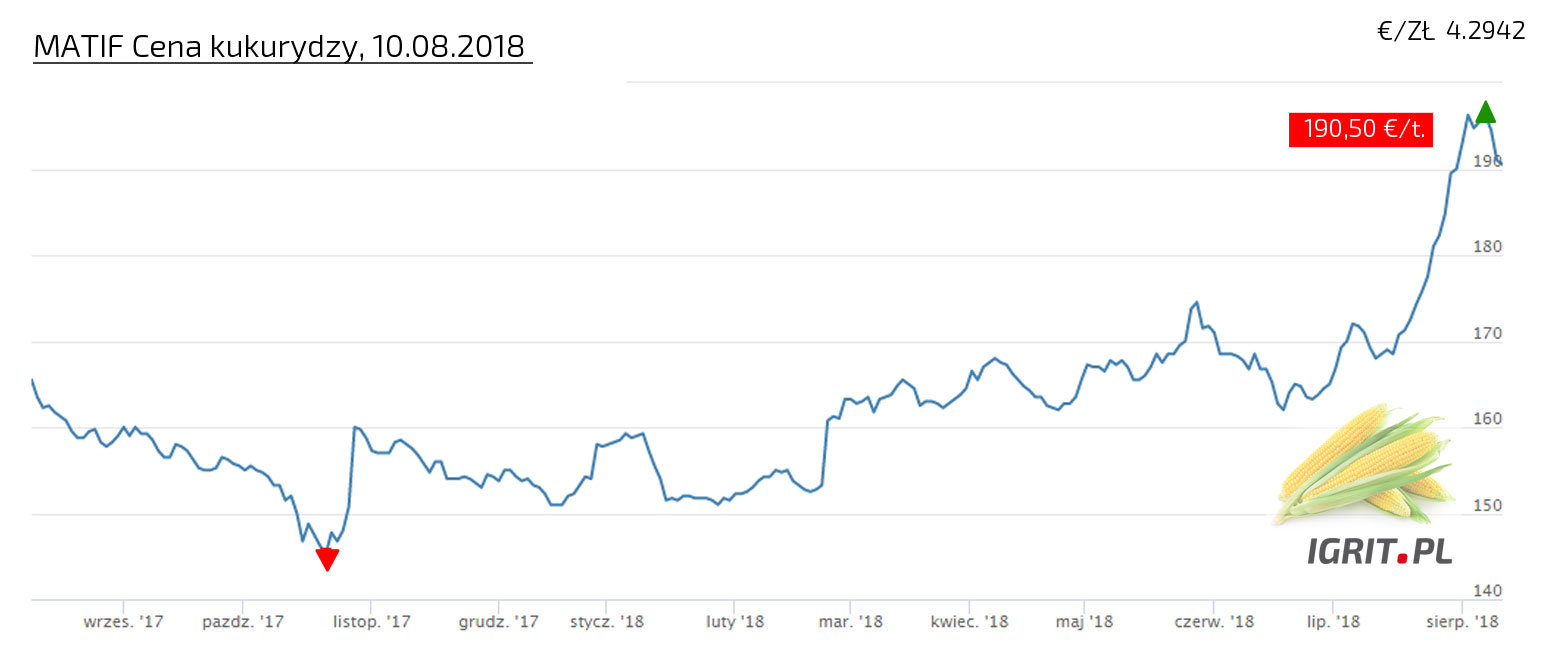
Task: Click the MATIF Cena kukurydzy chart title
Action: tap(280, 46)
